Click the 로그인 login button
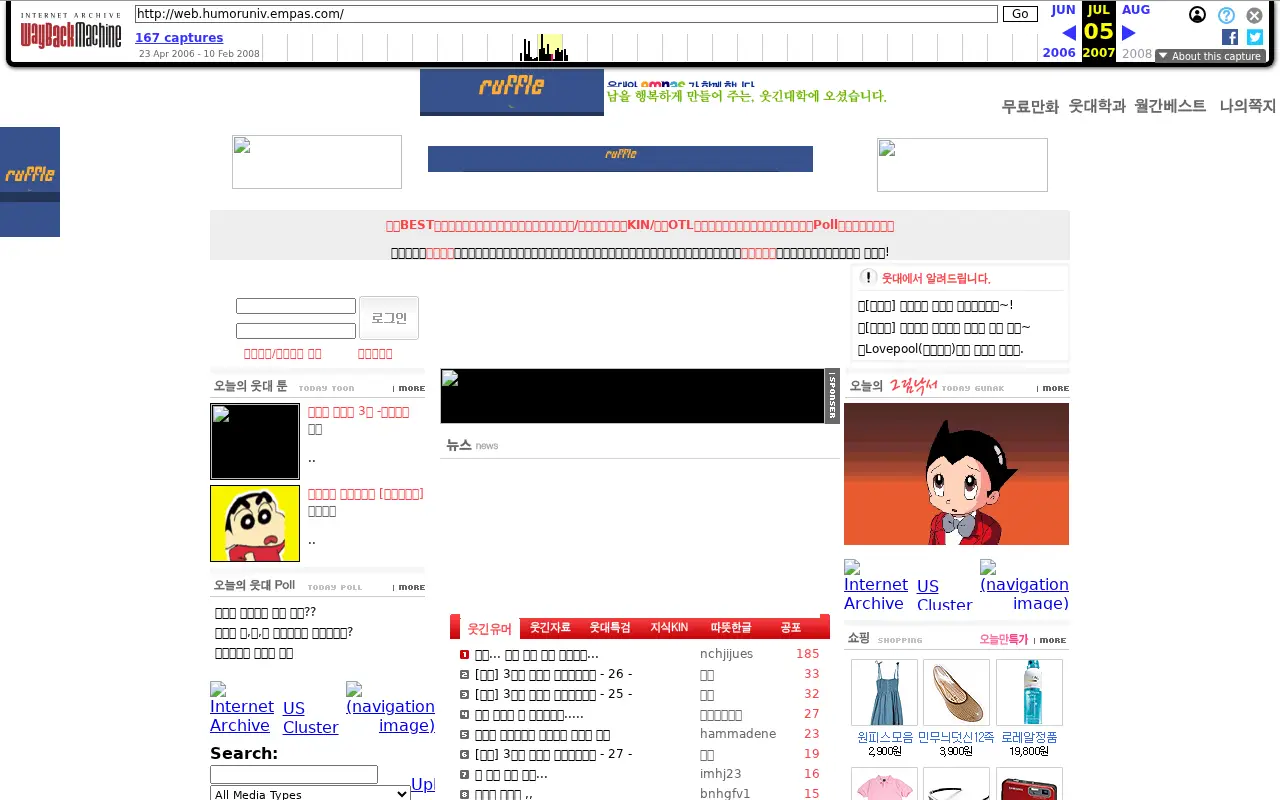1280x800 pixels. (x=389, y=318)
